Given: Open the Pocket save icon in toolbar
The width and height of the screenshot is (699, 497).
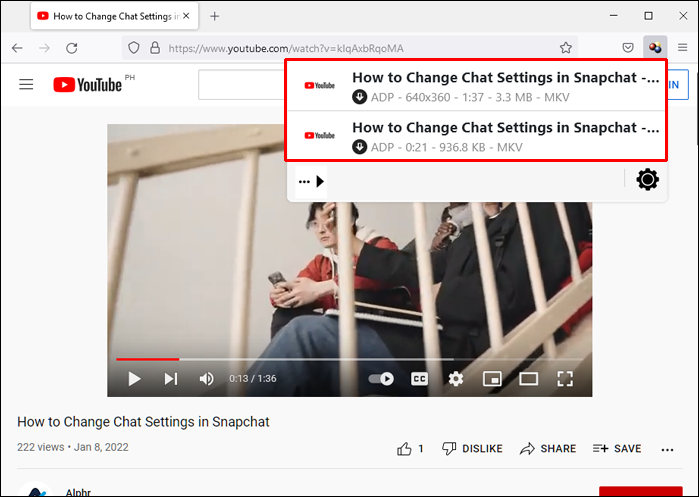Looking at the screenshot, I should (628, 47).
